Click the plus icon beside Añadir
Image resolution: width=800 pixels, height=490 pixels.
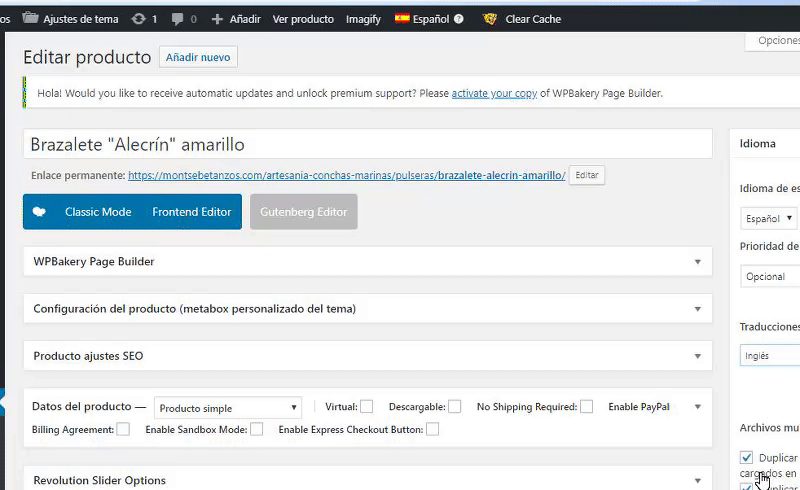[217, 19]
